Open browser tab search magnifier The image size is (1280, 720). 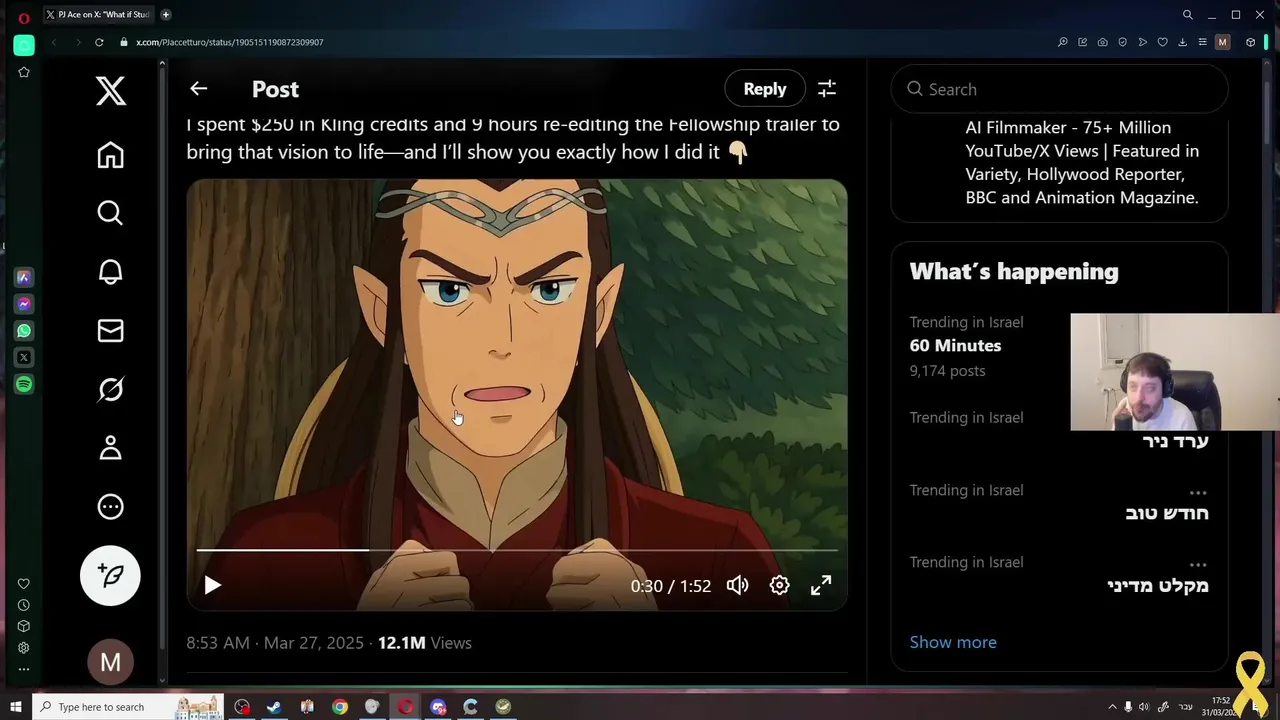(1187, 15)
